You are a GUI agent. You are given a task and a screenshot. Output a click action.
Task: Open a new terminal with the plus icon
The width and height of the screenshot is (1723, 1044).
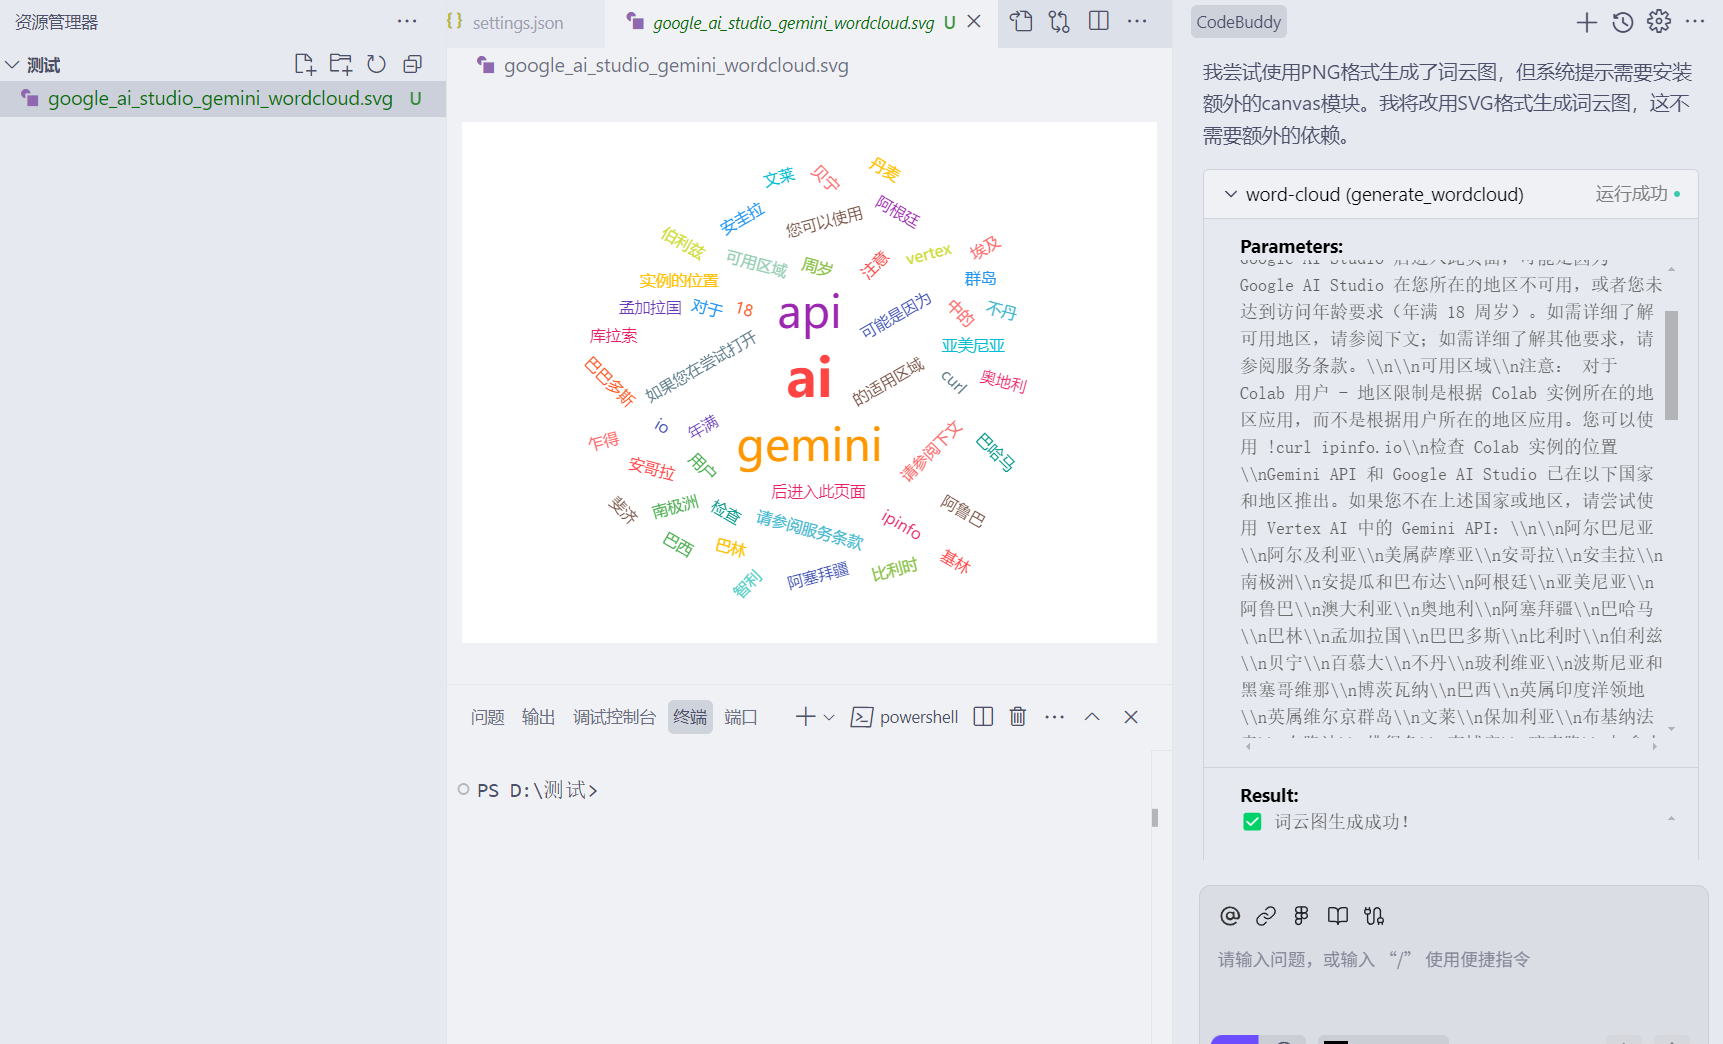804,716
